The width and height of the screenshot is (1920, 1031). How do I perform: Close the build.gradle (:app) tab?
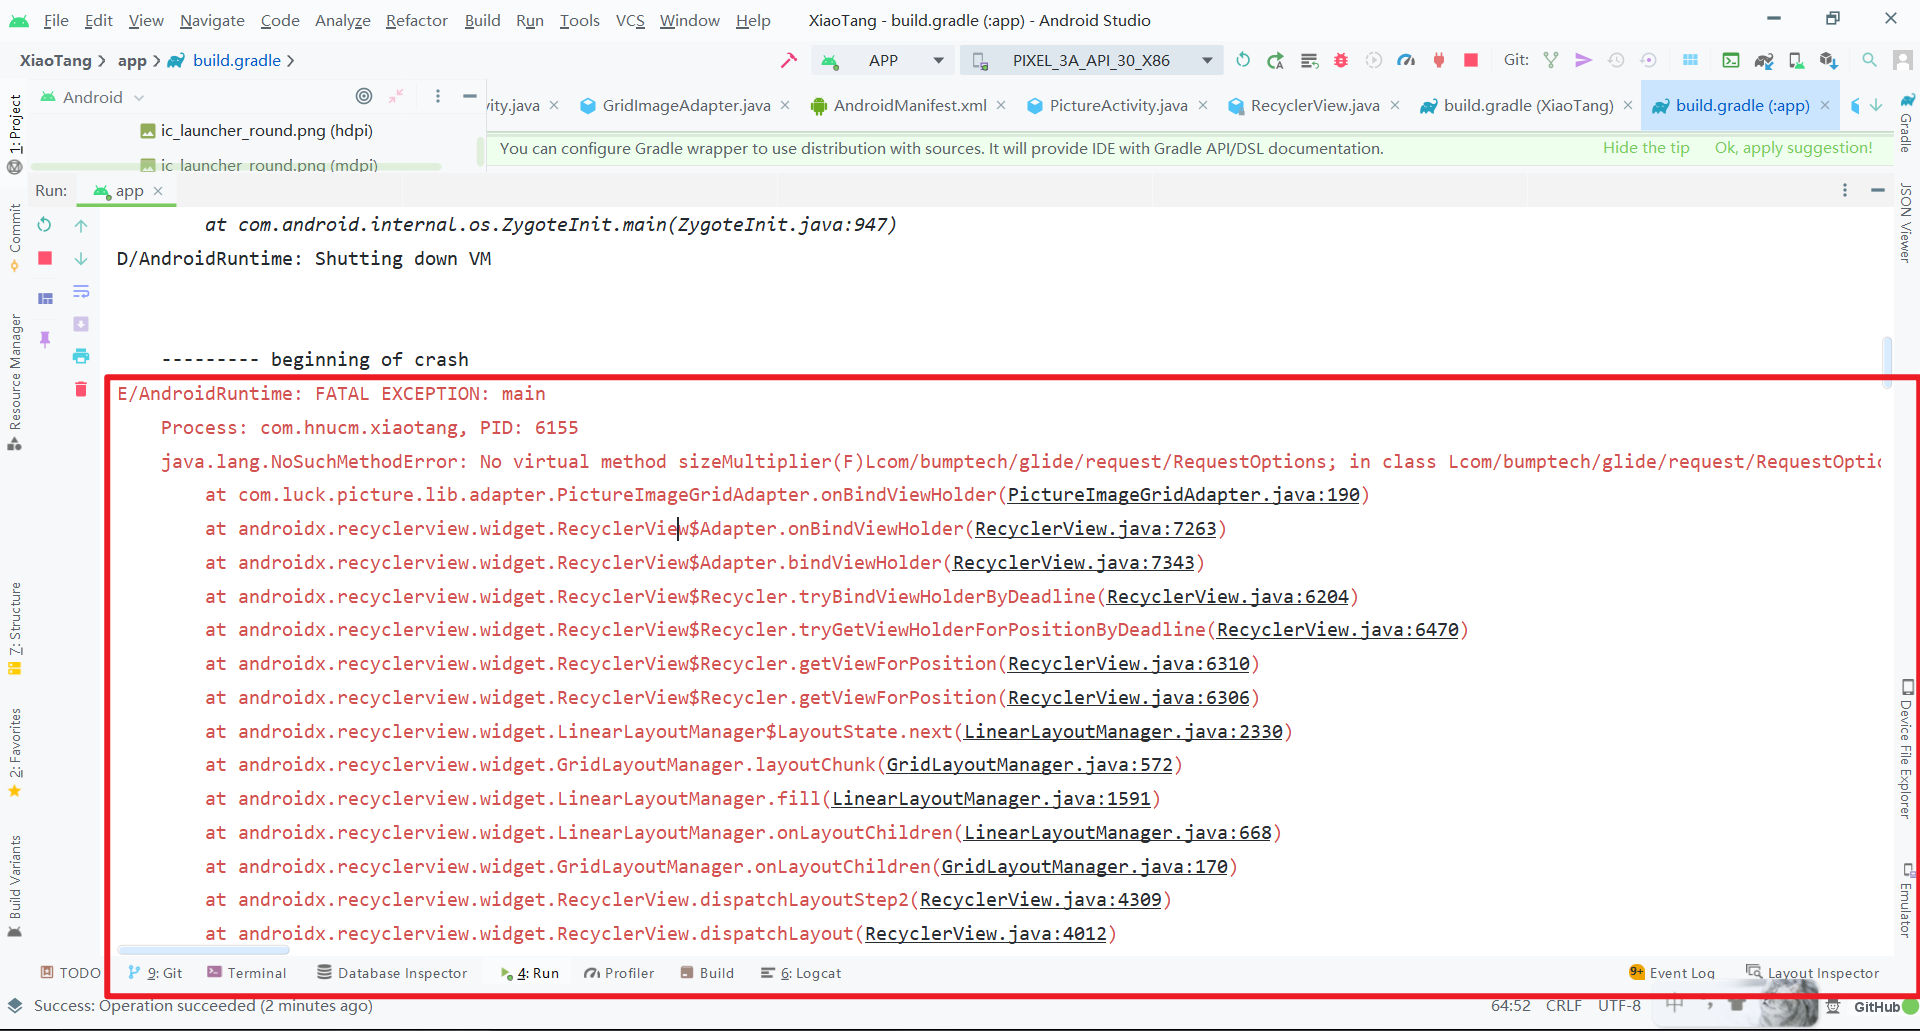tap(1825, 105)
